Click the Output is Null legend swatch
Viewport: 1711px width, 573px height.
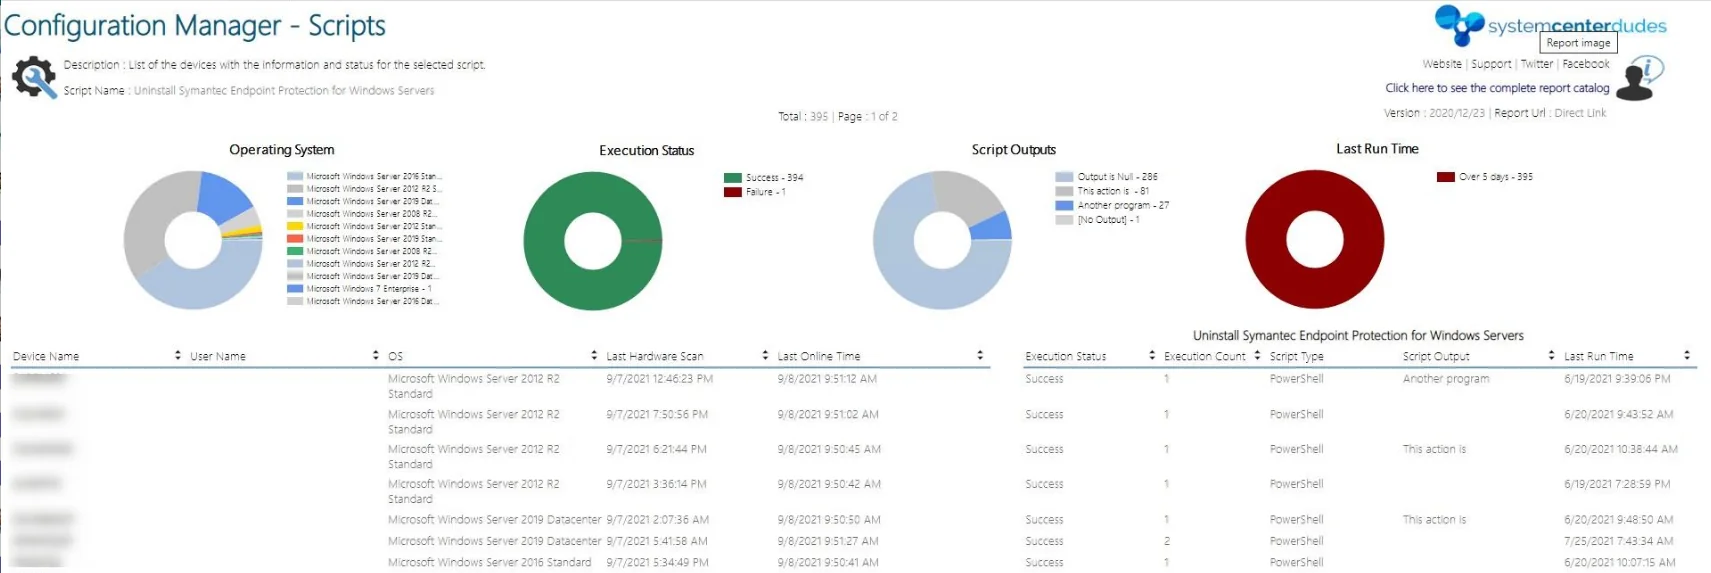pos(1064,177)
